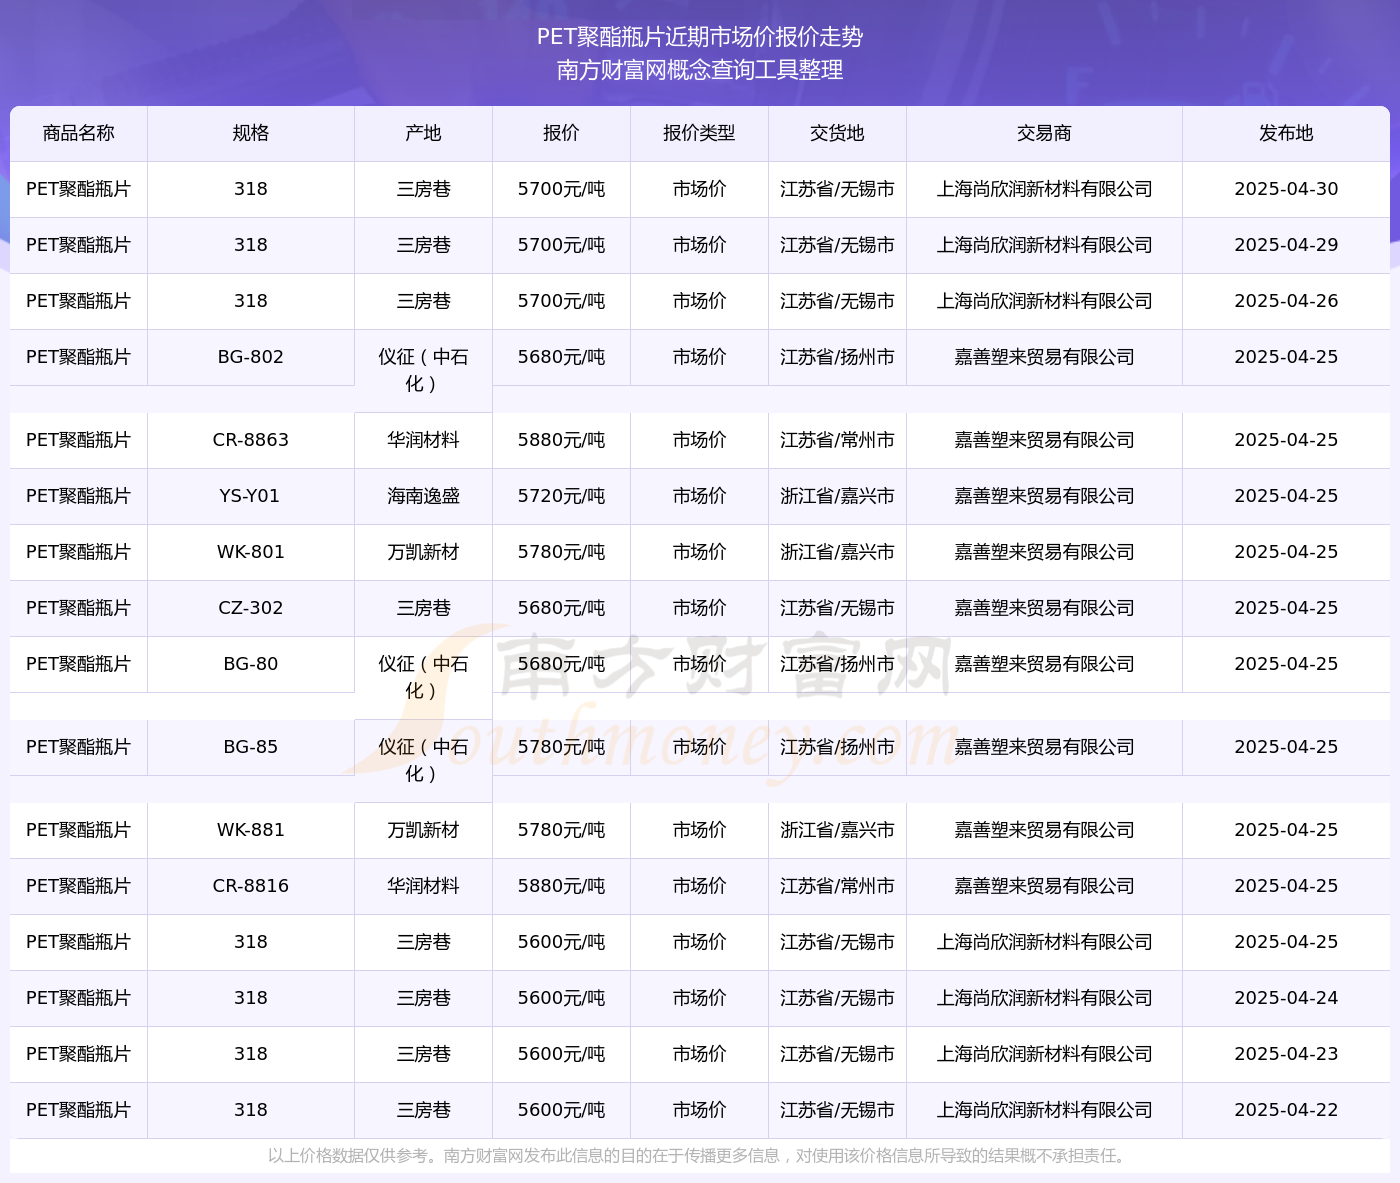The height and width of the screenshot is (1183, 1400).
Task: Click 嘉善塑来贸易有限公司 in the BG-802 row
Action: [1044, 357]
